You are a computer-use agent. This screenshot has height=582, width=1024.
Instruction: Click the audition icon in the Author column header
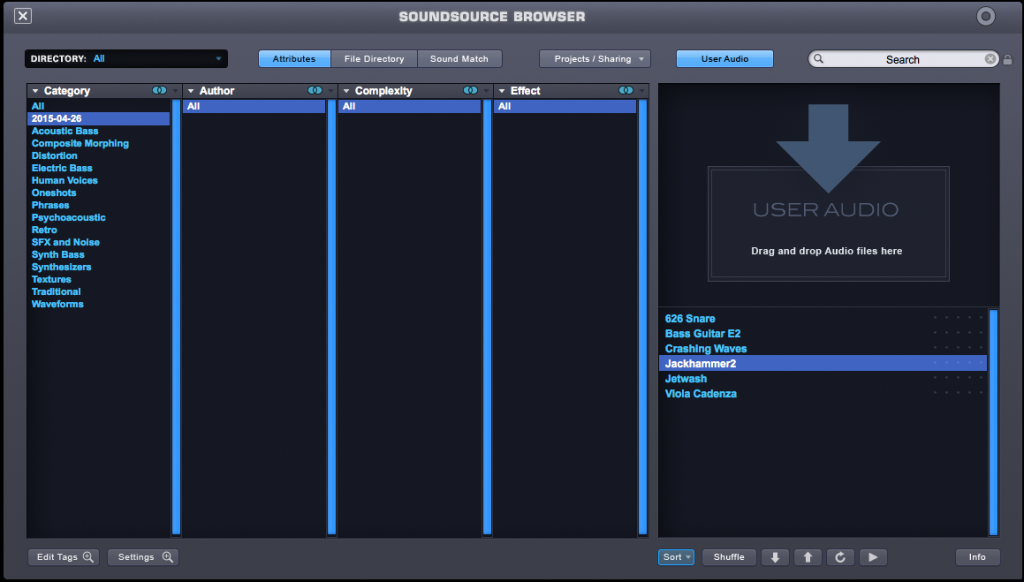(314, 90)
